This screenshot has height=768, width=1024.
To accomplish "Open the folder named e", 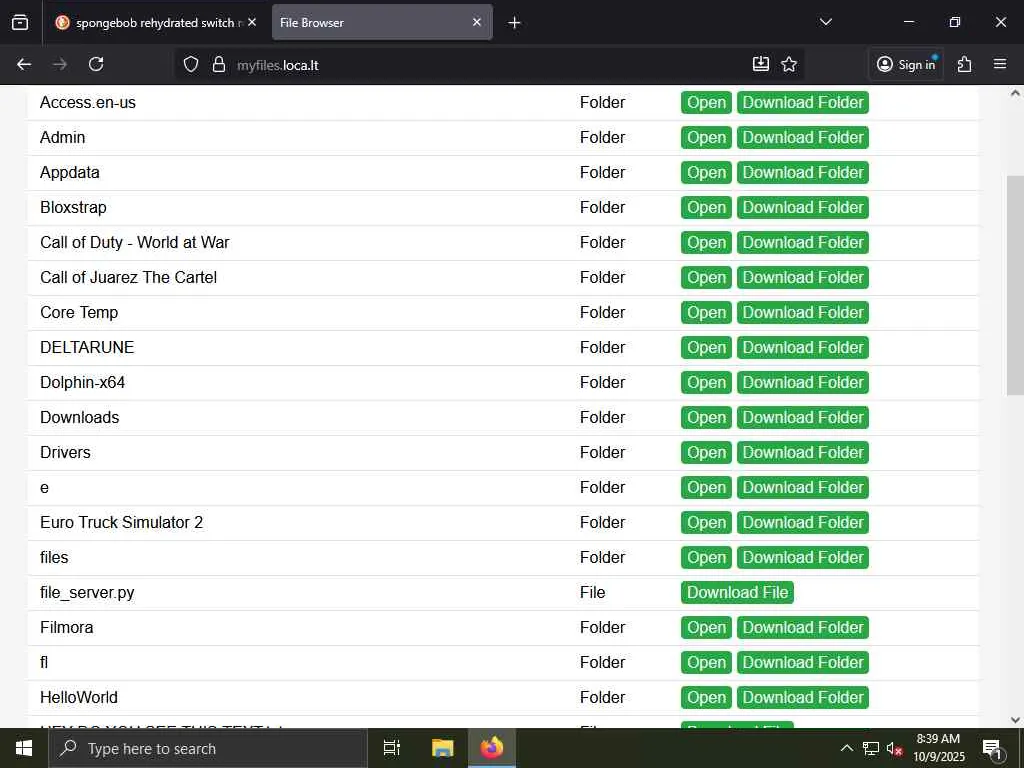I will pyautogui.click(x=706, y=488).
